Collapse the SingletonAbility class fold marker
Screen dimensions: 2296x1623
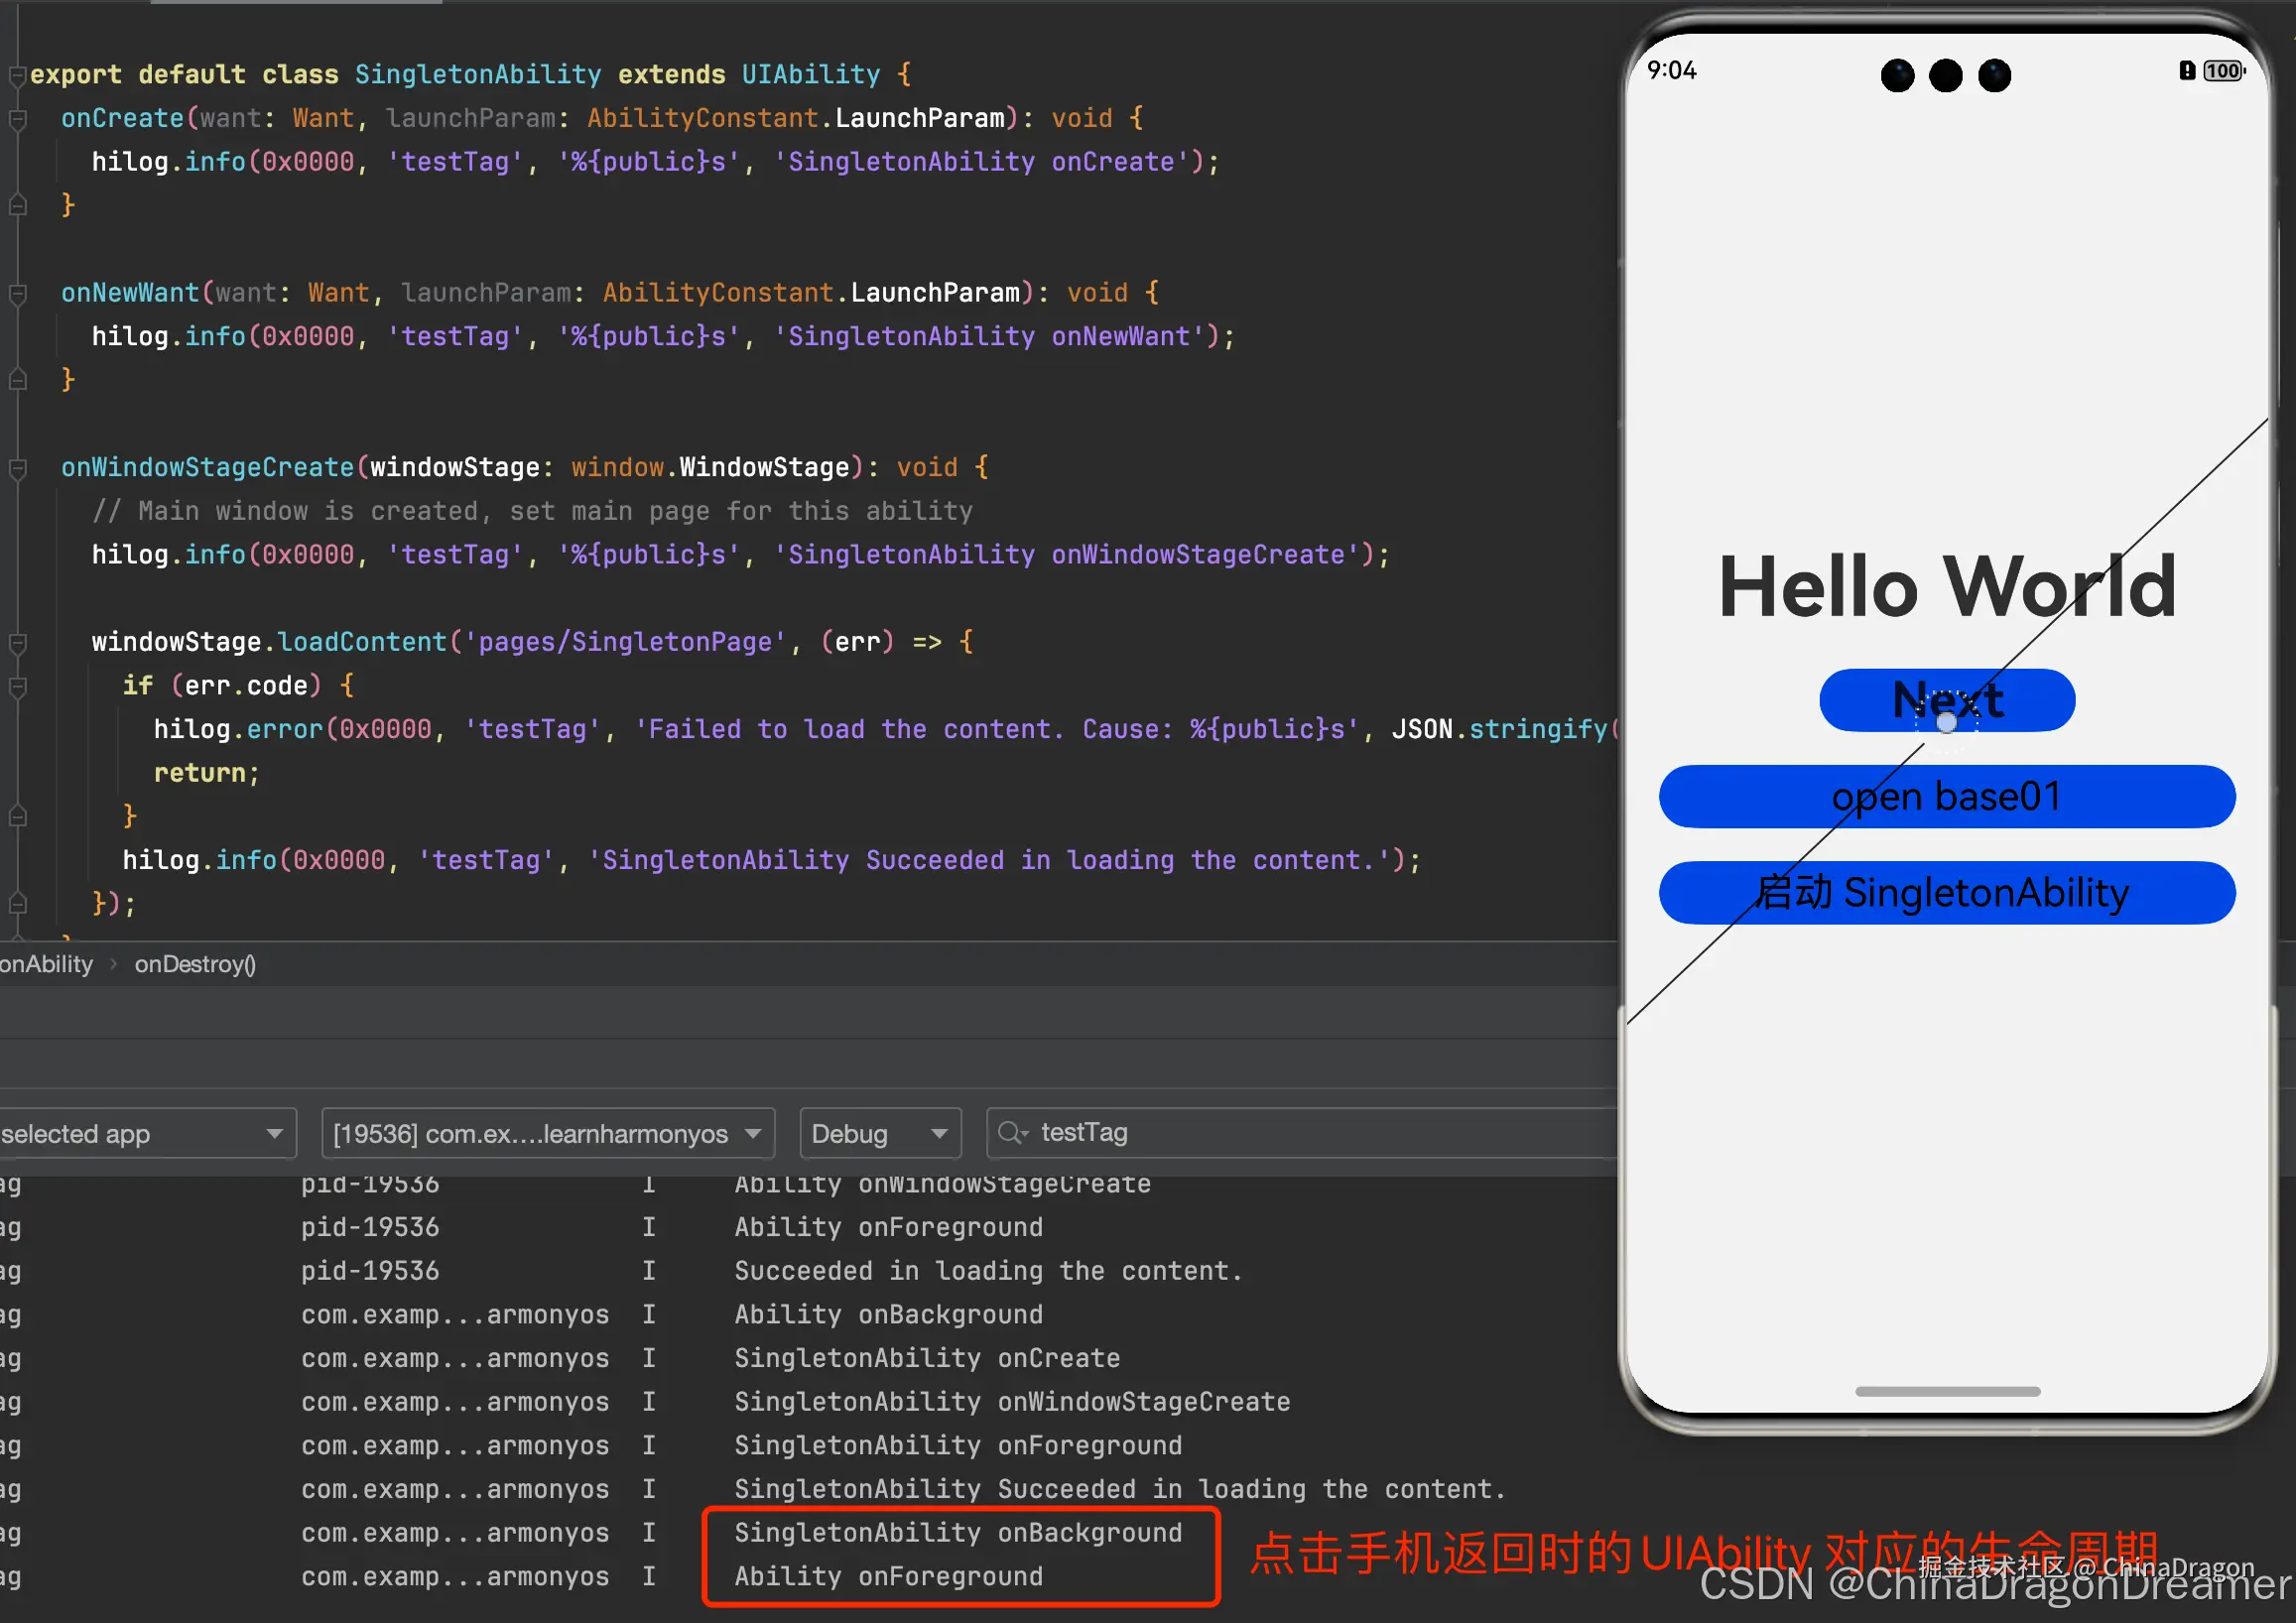17,76
